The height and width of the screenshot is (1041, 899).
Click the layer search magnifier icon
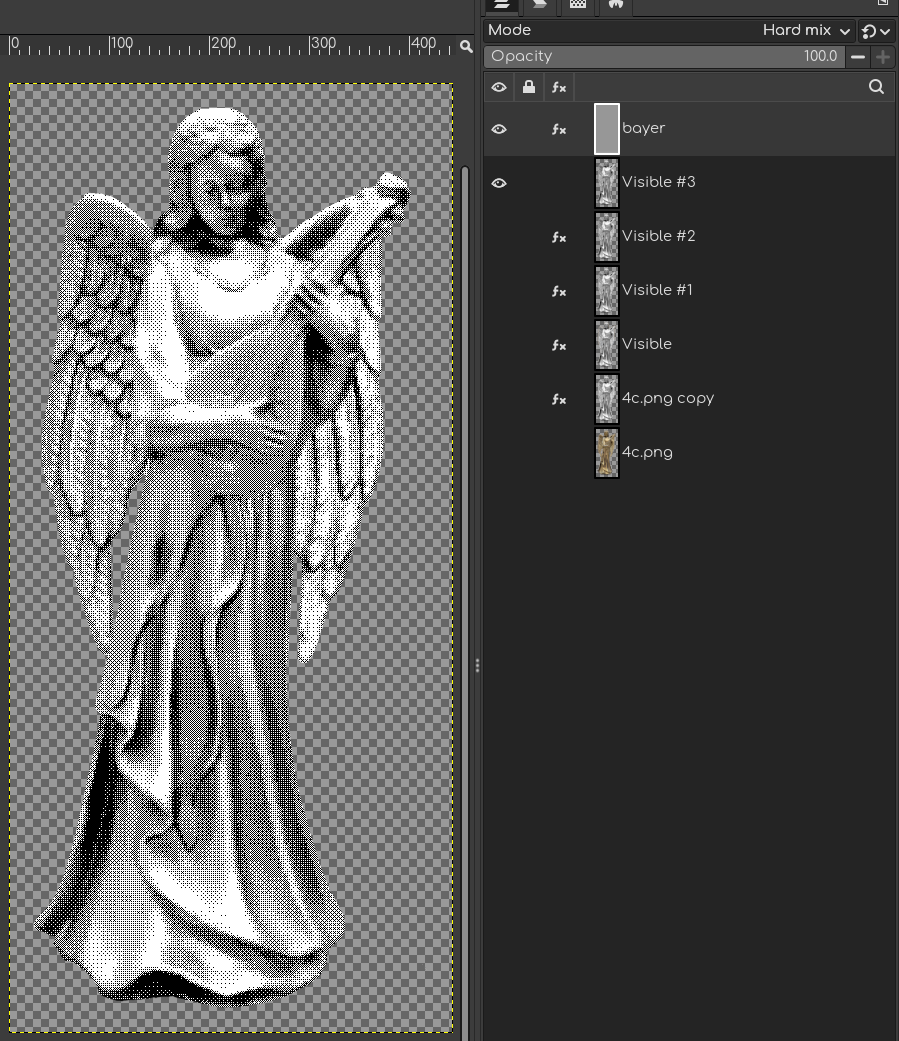pos(876,87)
